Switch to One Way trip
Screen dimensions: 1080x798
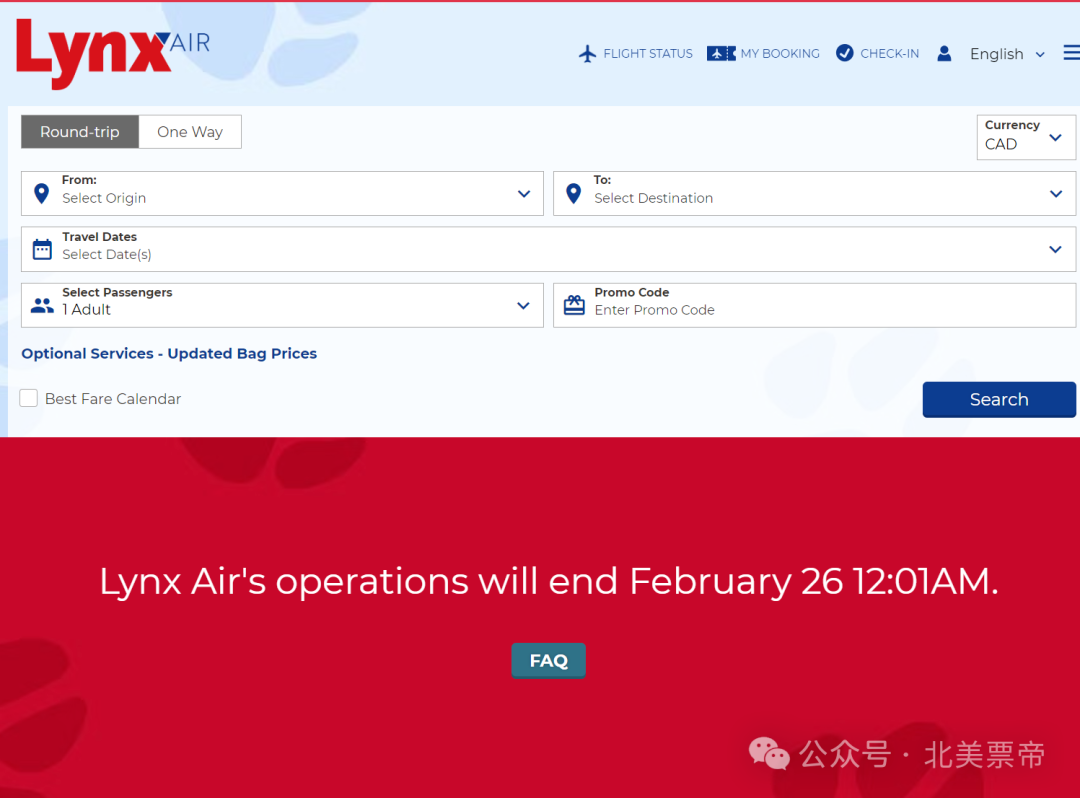pos(190,132)
